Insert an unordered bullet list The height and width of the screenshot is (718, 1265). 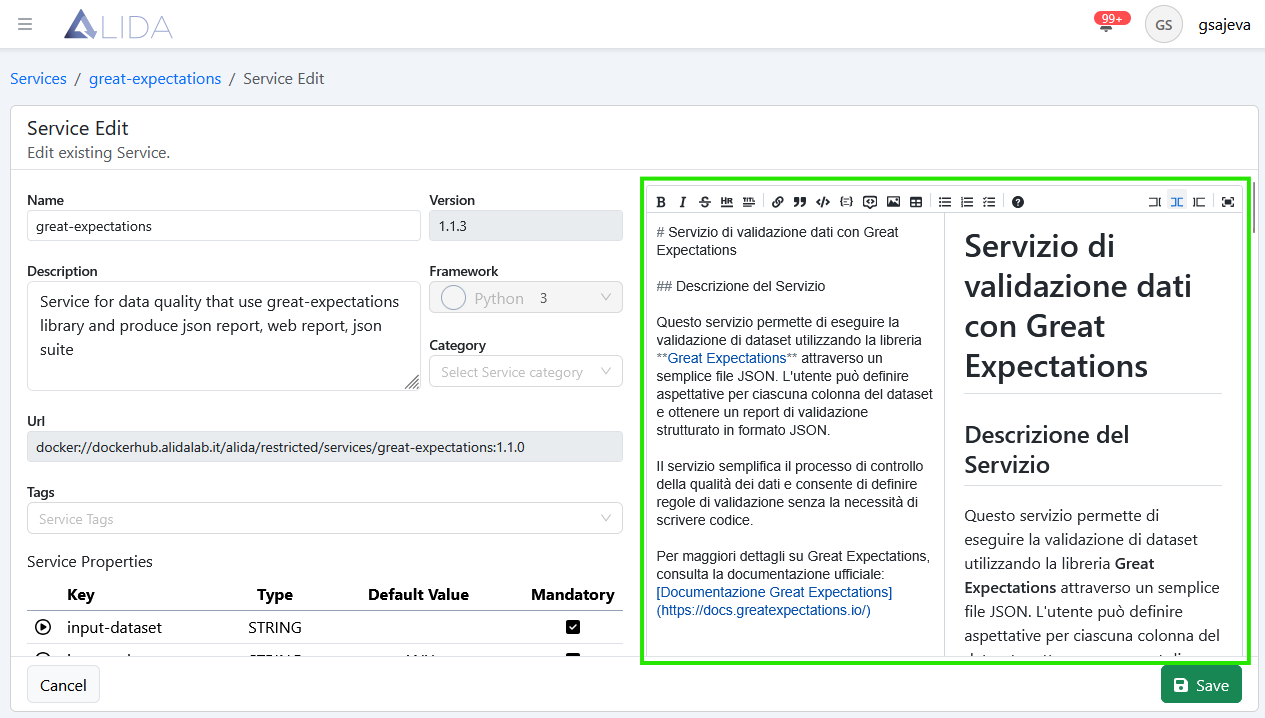(x=945, y=202)
